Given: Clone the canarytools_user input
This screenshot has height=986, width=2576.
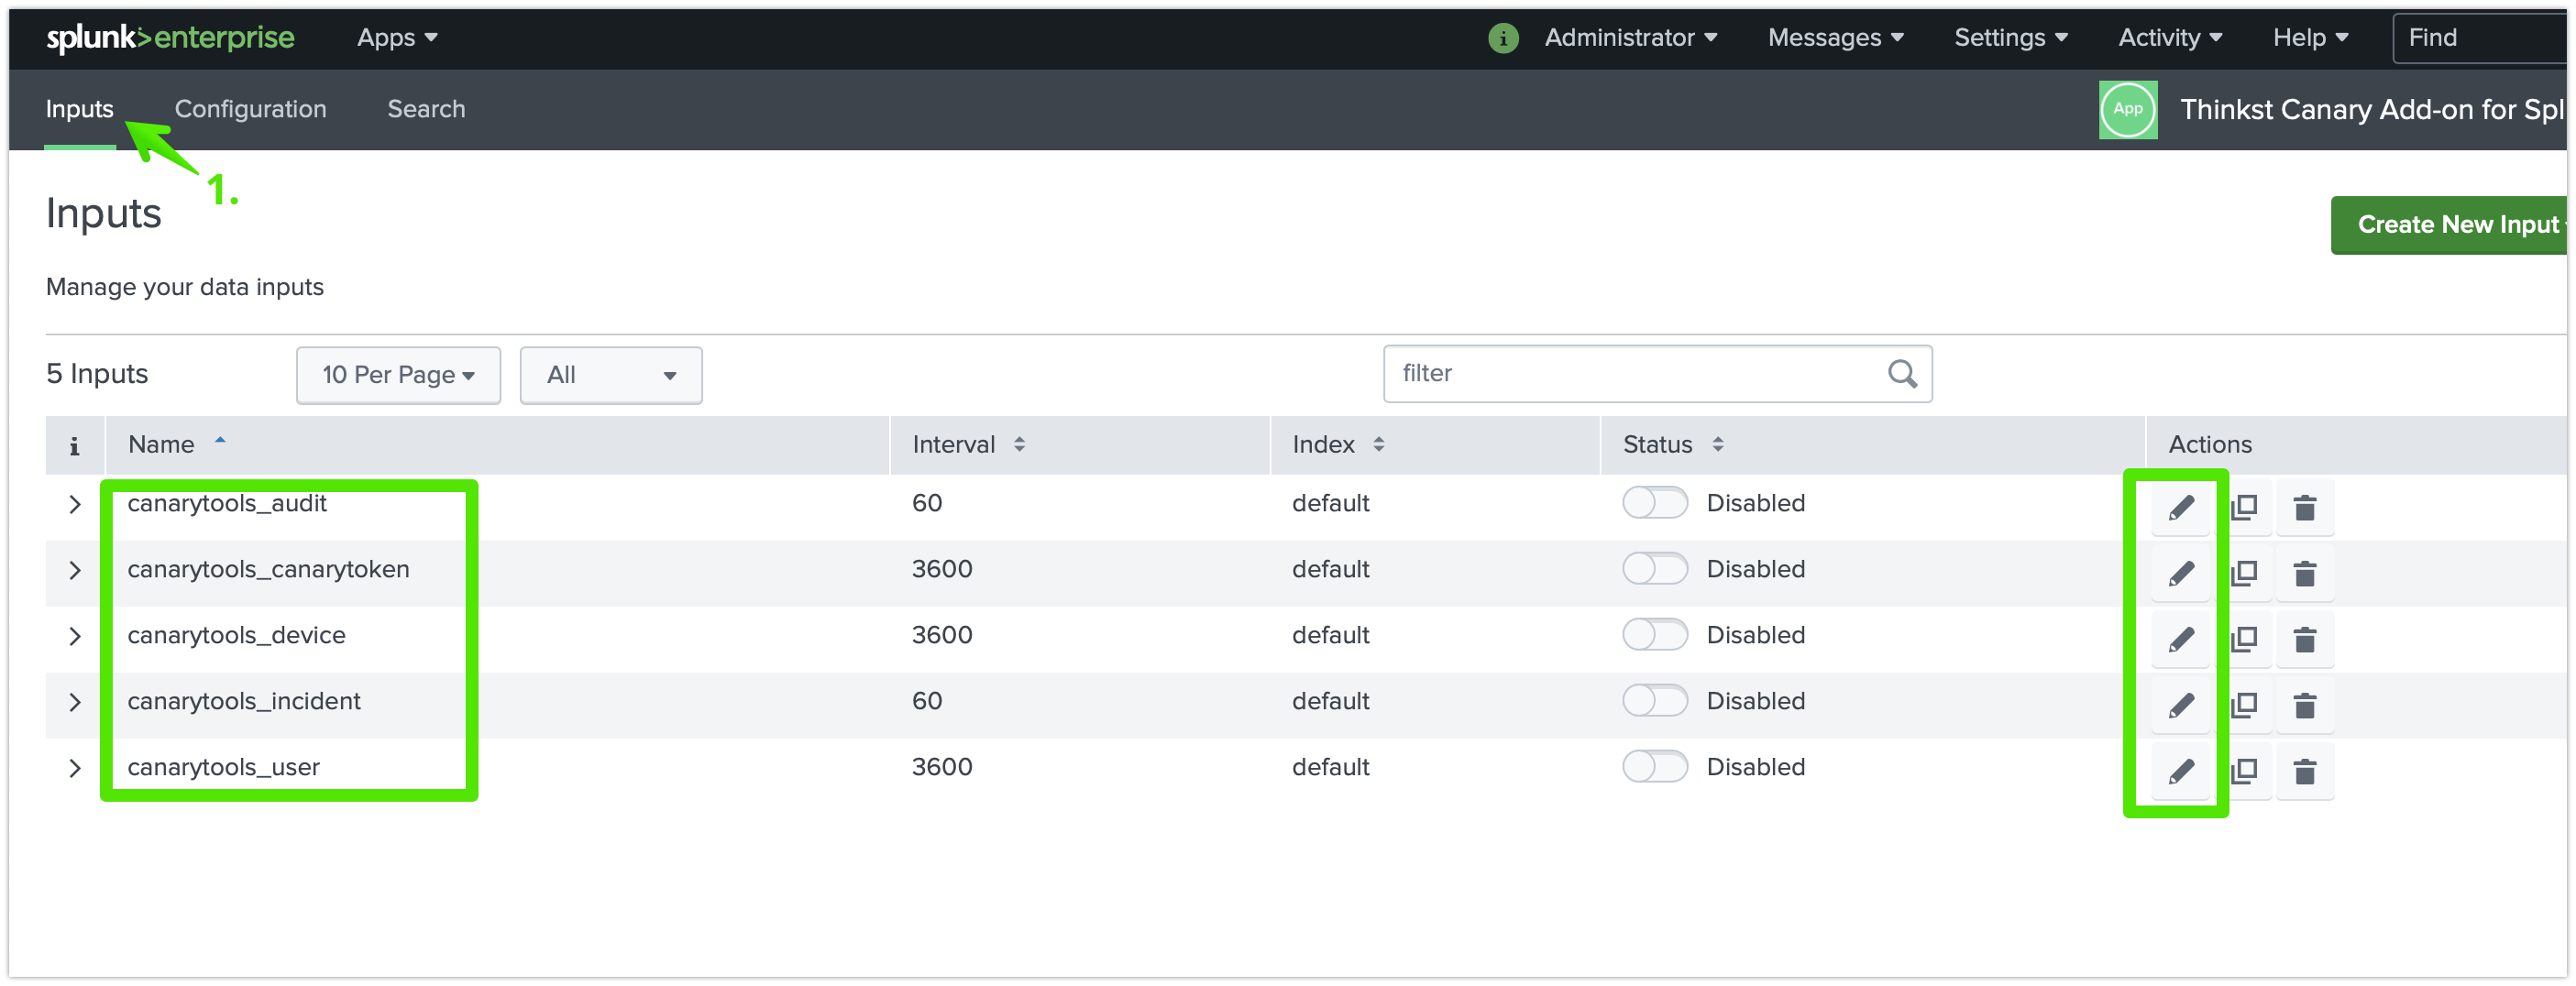Looking at the screenshot, I should coord(2244,771).
